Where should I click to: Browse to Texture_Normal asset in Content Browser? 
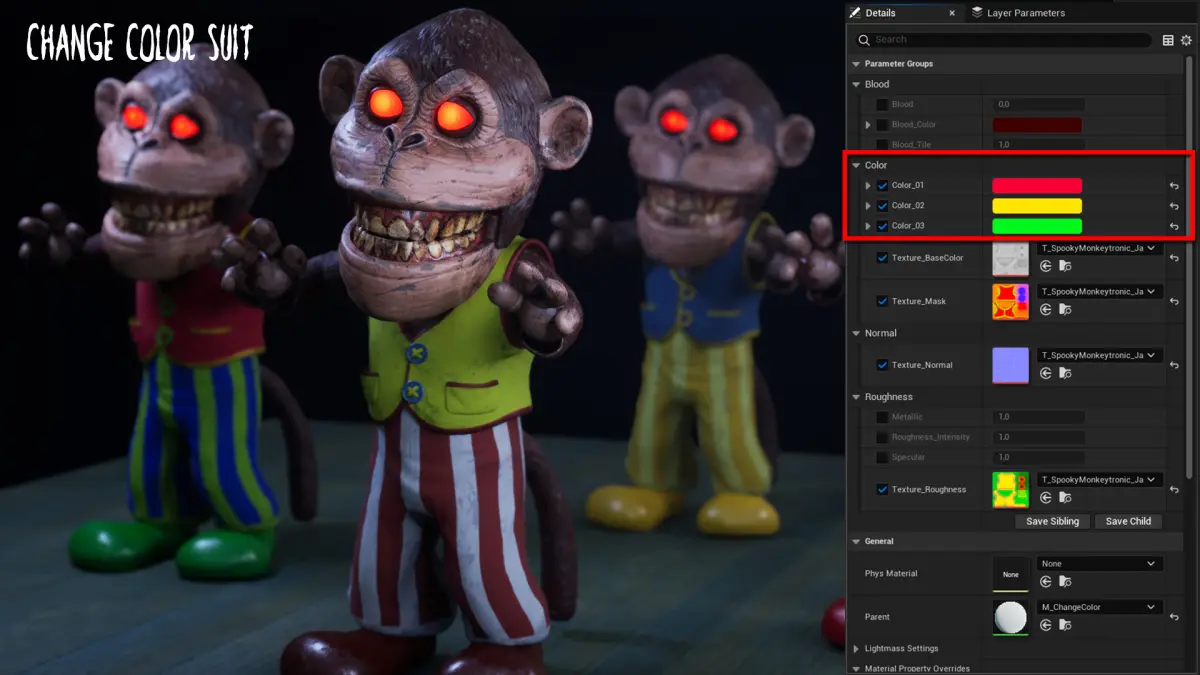[x=1065, y=373]
